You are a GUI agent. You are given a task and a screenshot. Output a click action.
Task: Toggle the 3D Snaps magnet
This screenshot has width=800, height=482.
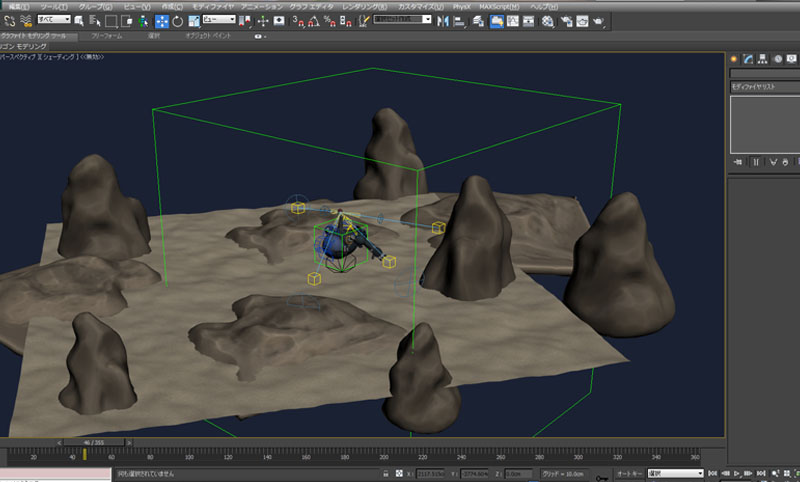tap(298, 21)
